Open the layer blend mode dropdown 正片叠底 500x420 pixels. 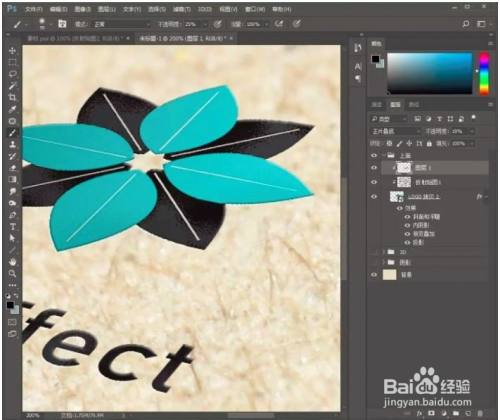(395, 131)
